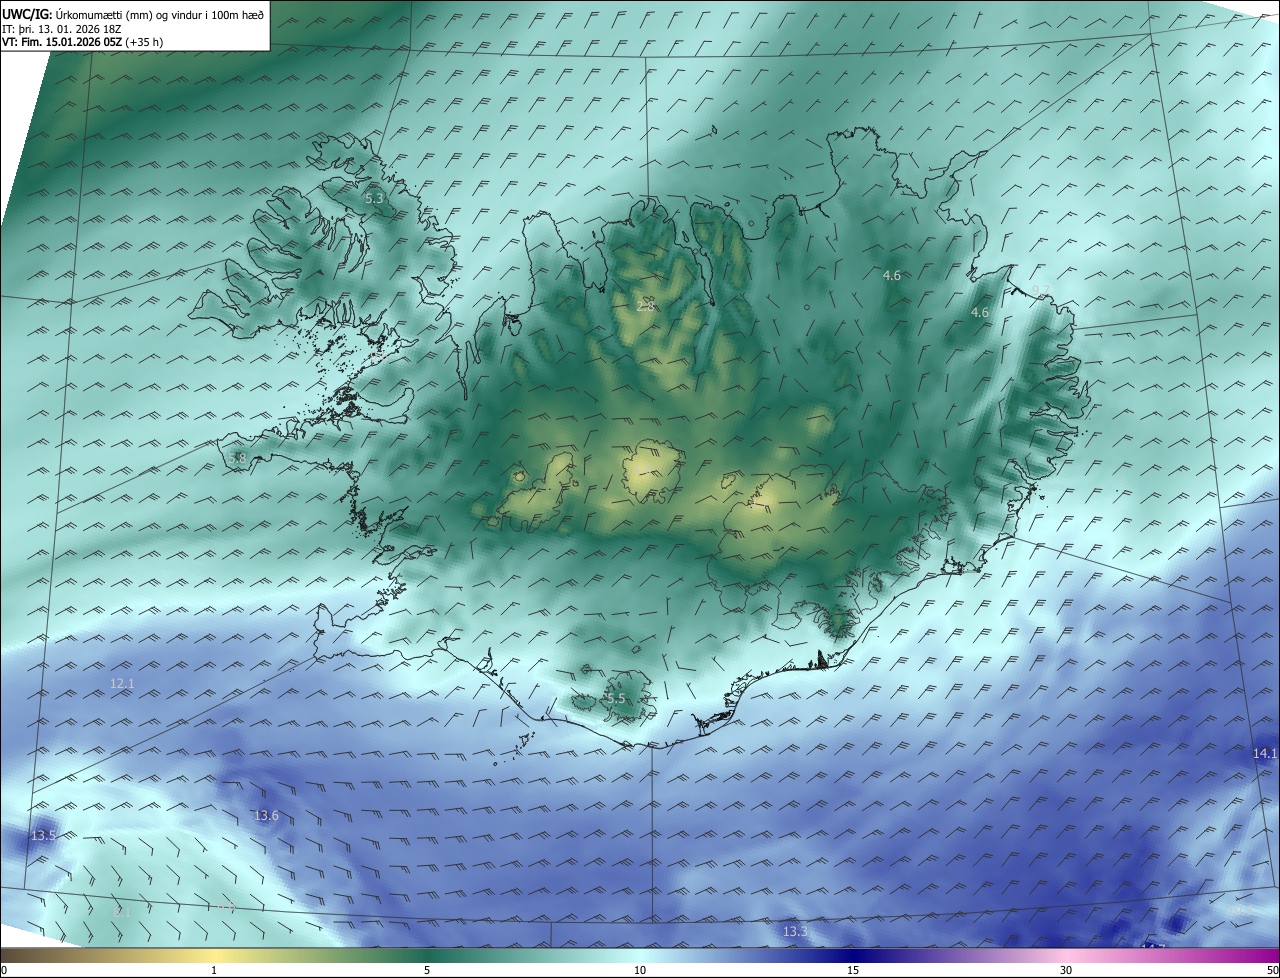Viewport: 1280px width, 978px height.
Task: Click the 2.8 value label on the map
Action: point(646,305)
